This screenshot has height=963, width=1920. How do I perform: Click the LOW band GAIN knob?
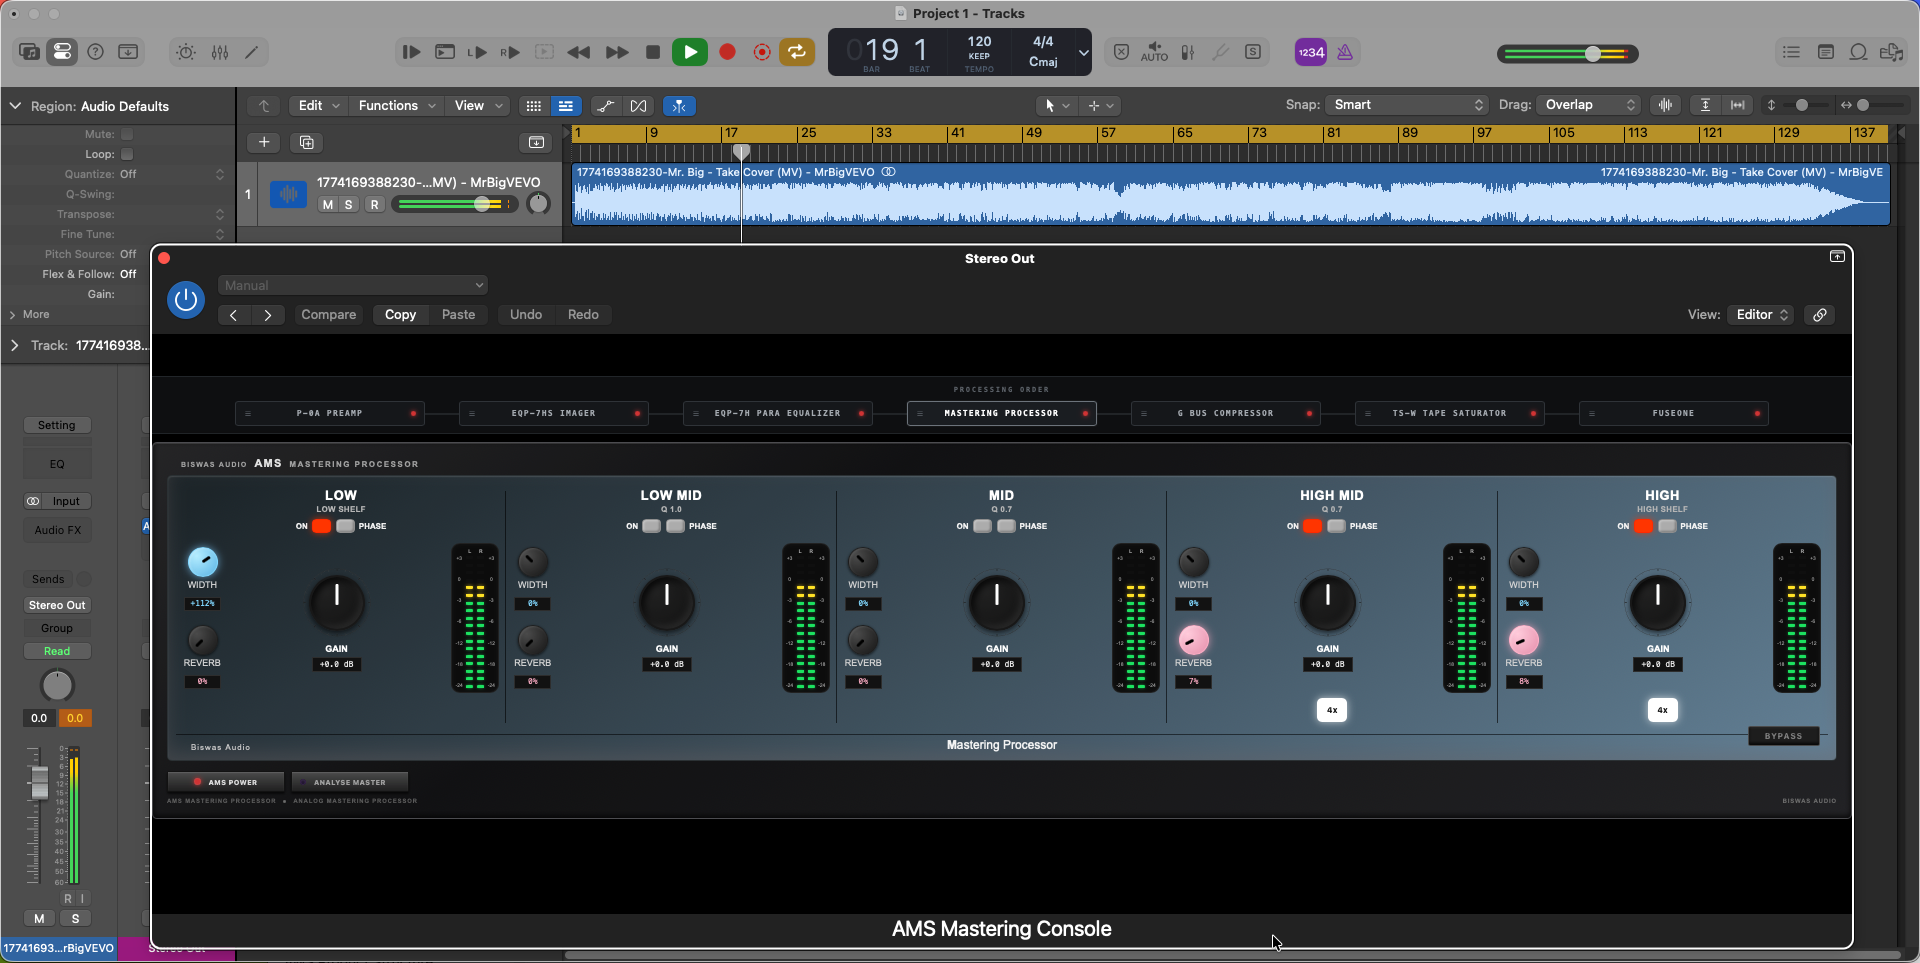coord(337,603)
